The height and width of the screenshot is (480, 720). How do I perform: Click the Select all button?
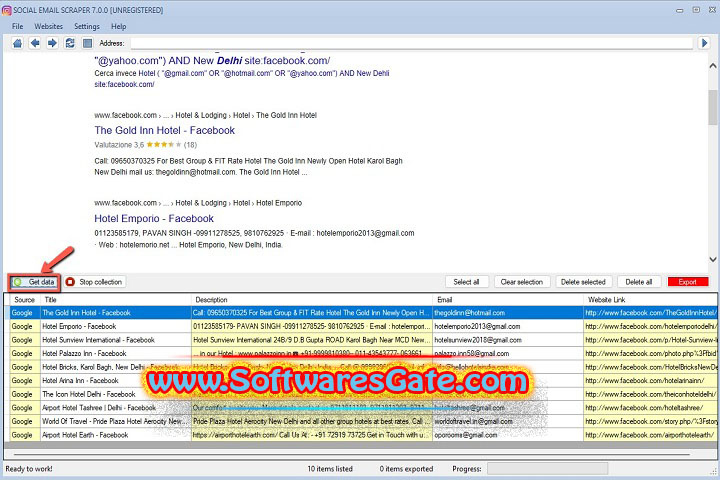pos(467,282)
